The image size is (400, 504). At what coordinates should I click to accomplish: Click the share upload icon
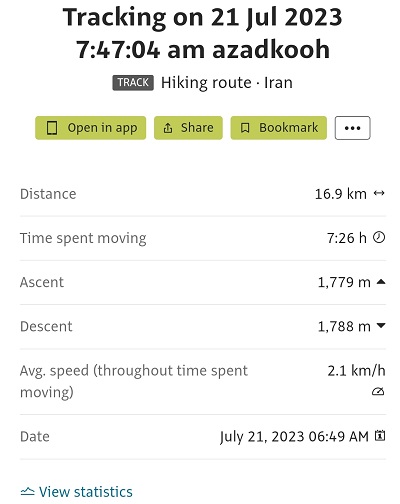[168, 128]
